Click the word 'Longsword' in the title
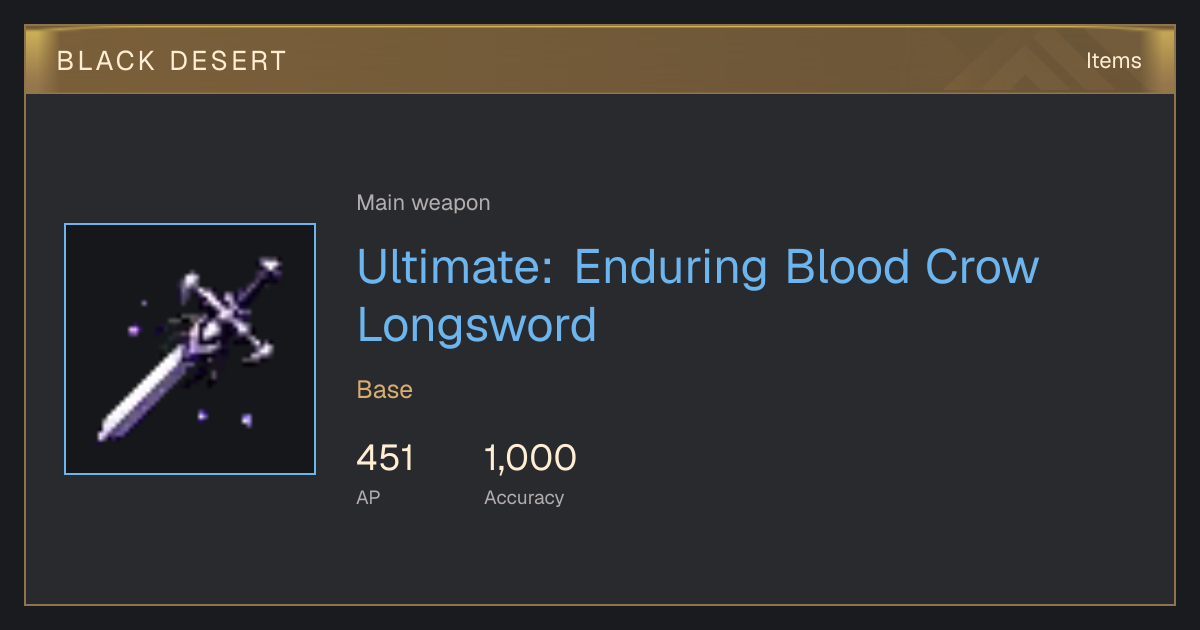 (477, 325)
